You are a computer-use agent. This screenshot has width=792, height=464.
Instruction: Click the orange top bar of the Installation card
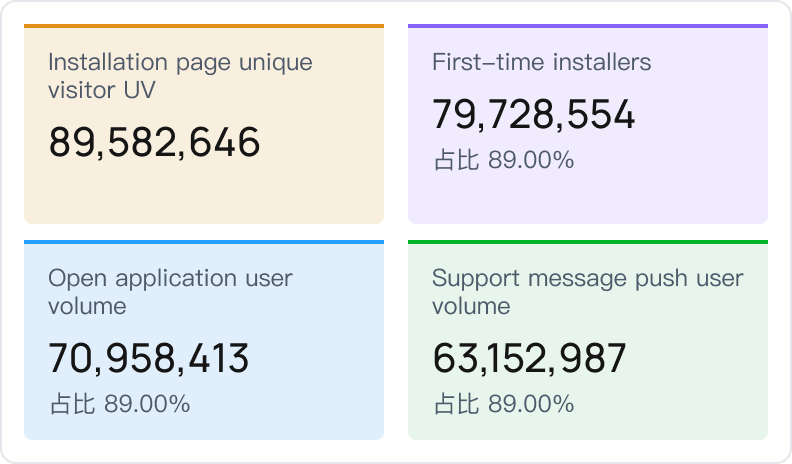(x=204, y=26)
